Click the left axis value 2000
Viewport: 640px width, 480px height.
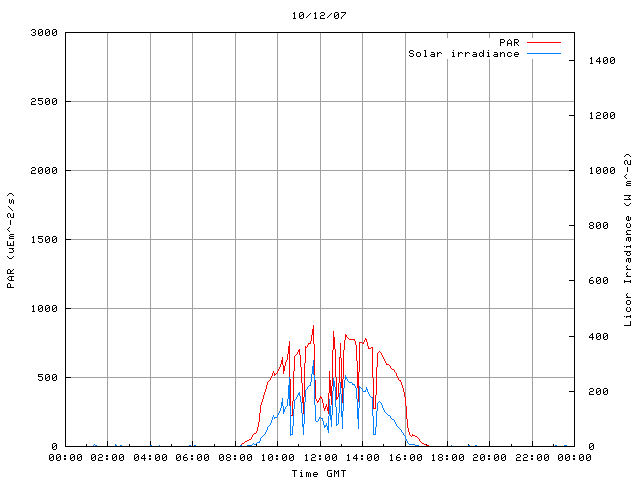tap(44, 171)
